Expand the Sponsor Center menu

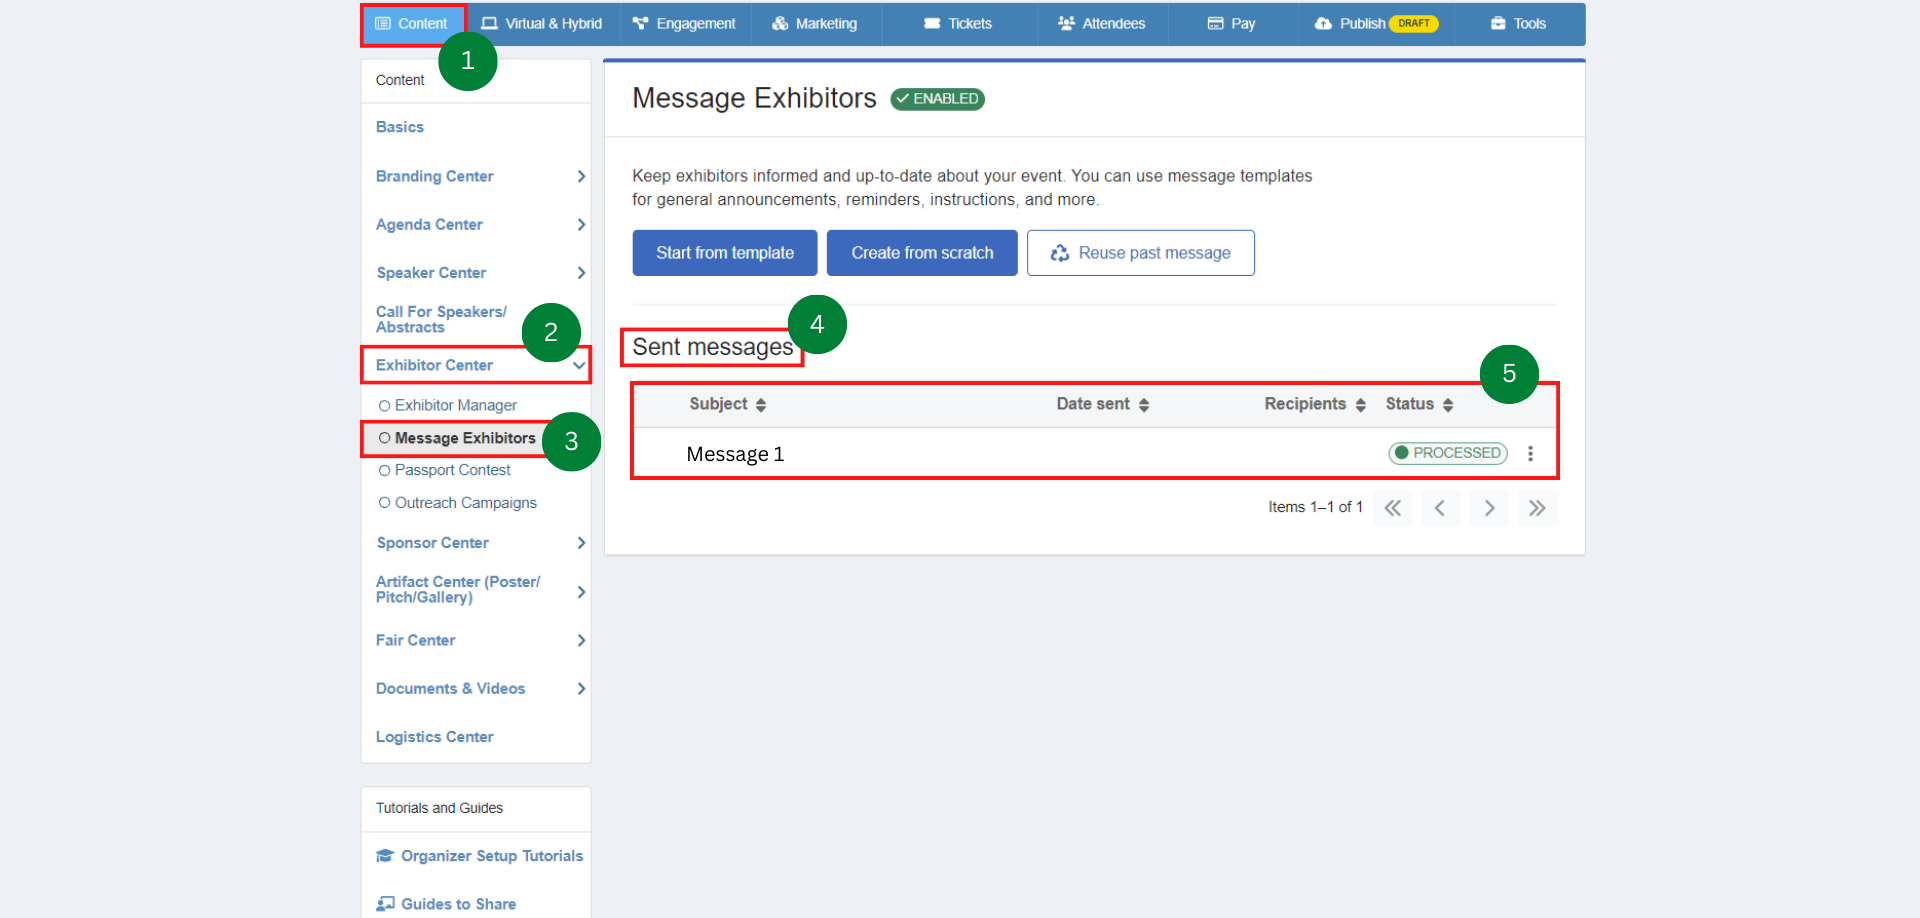581,543
